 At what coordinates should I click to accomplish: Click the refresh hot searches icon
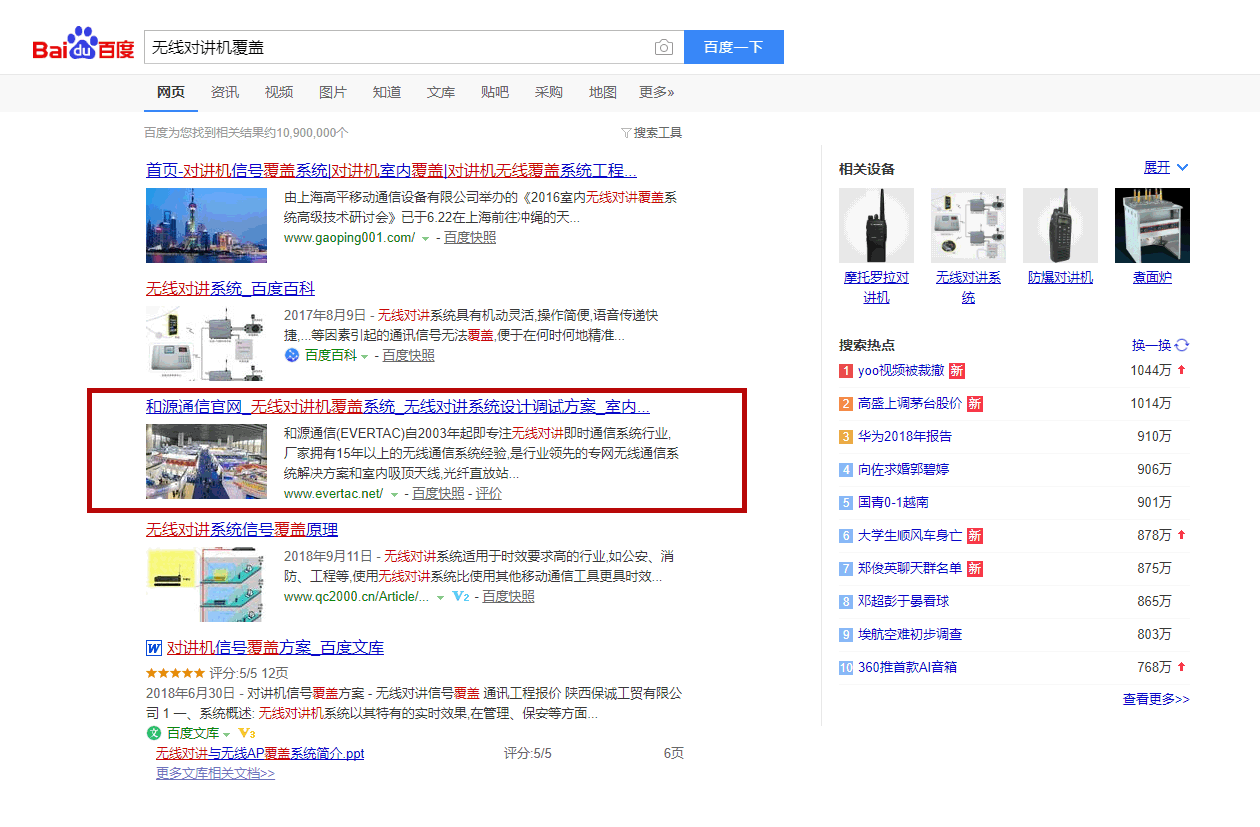click(1182, 345)
